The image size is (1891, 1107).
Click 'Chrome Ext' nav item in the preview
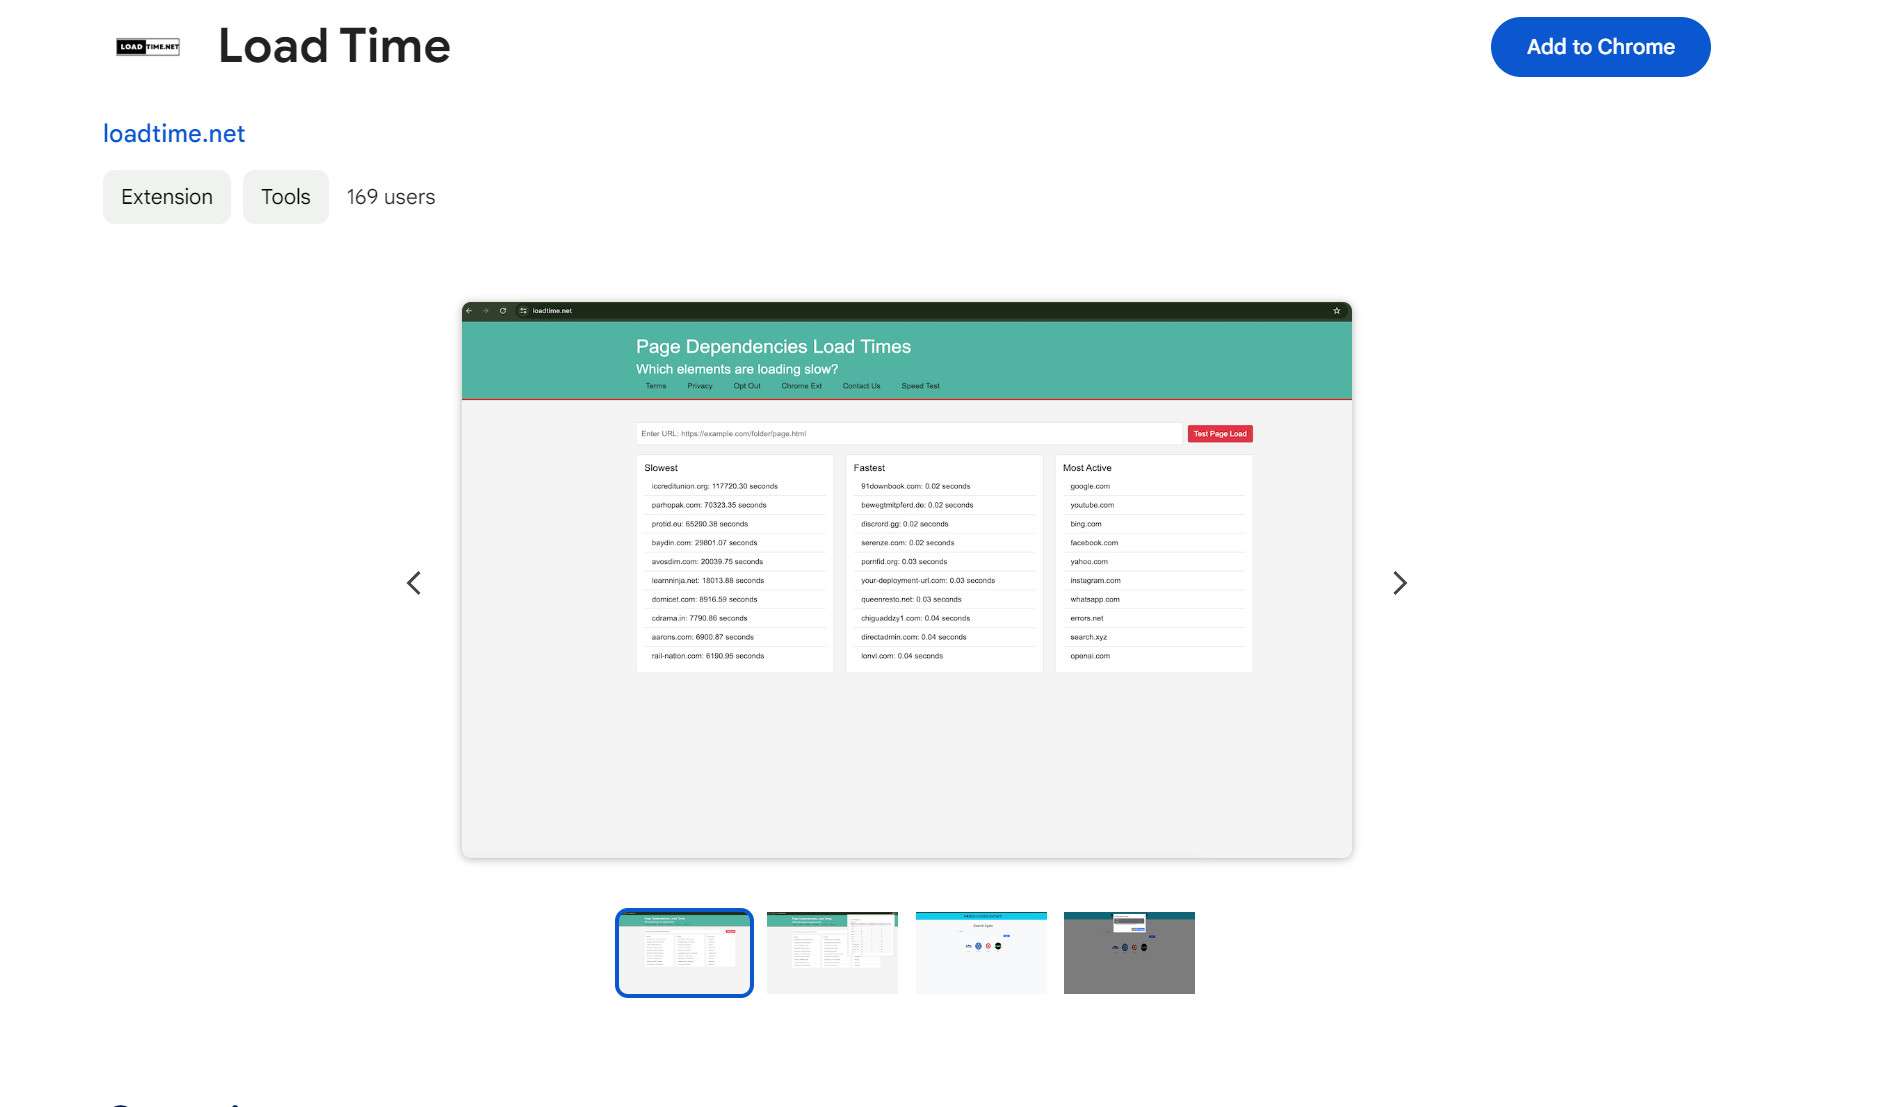point(801,386)
